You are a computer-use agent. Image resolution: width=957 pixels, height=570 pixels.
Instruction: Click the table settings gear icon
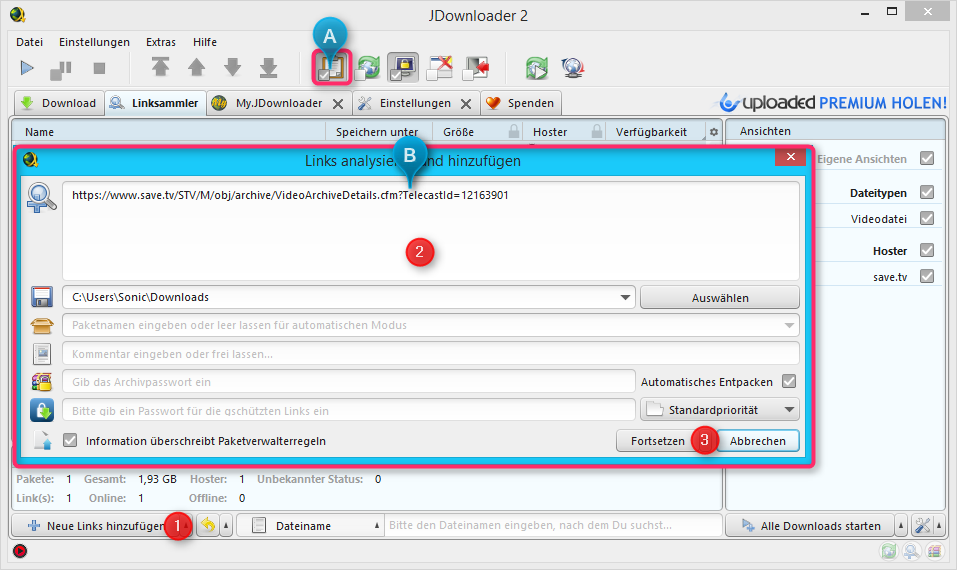[713, 132]
